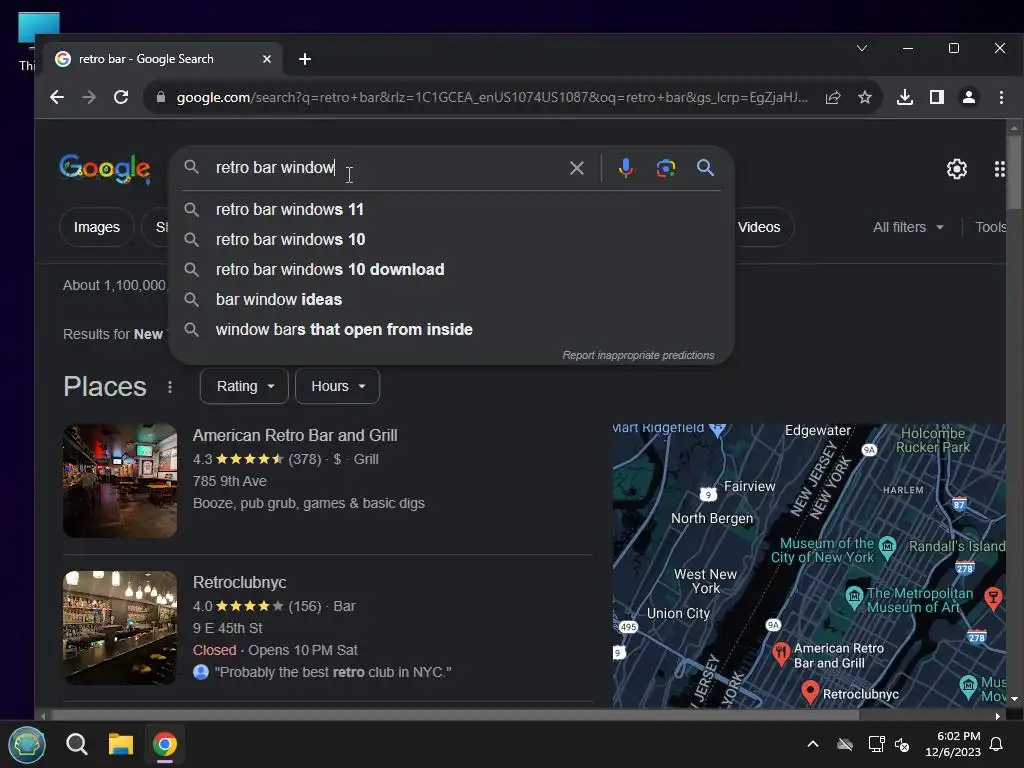Open taskbar Search
1024x768 pixels.
pos(76,744)
